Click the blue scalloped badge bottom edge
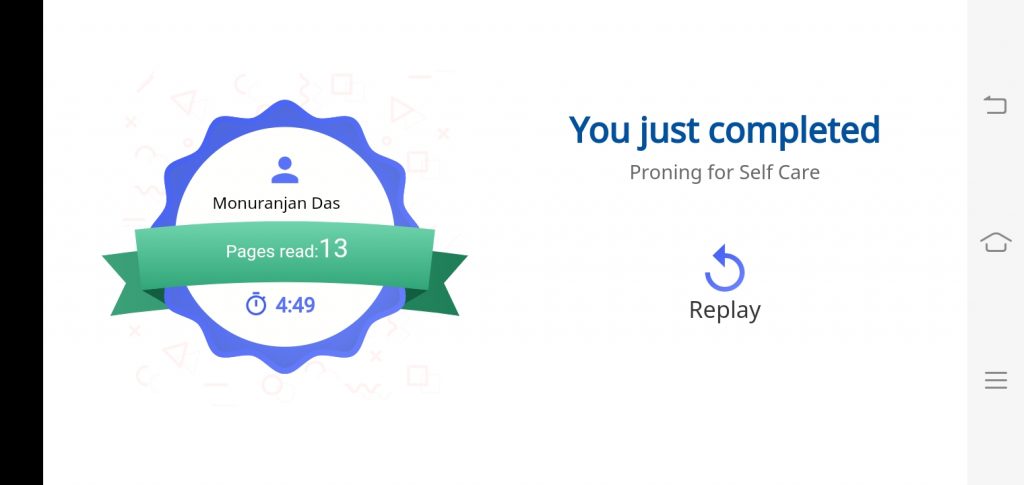This screenshot has height=485, width=1024. [285, 360]
